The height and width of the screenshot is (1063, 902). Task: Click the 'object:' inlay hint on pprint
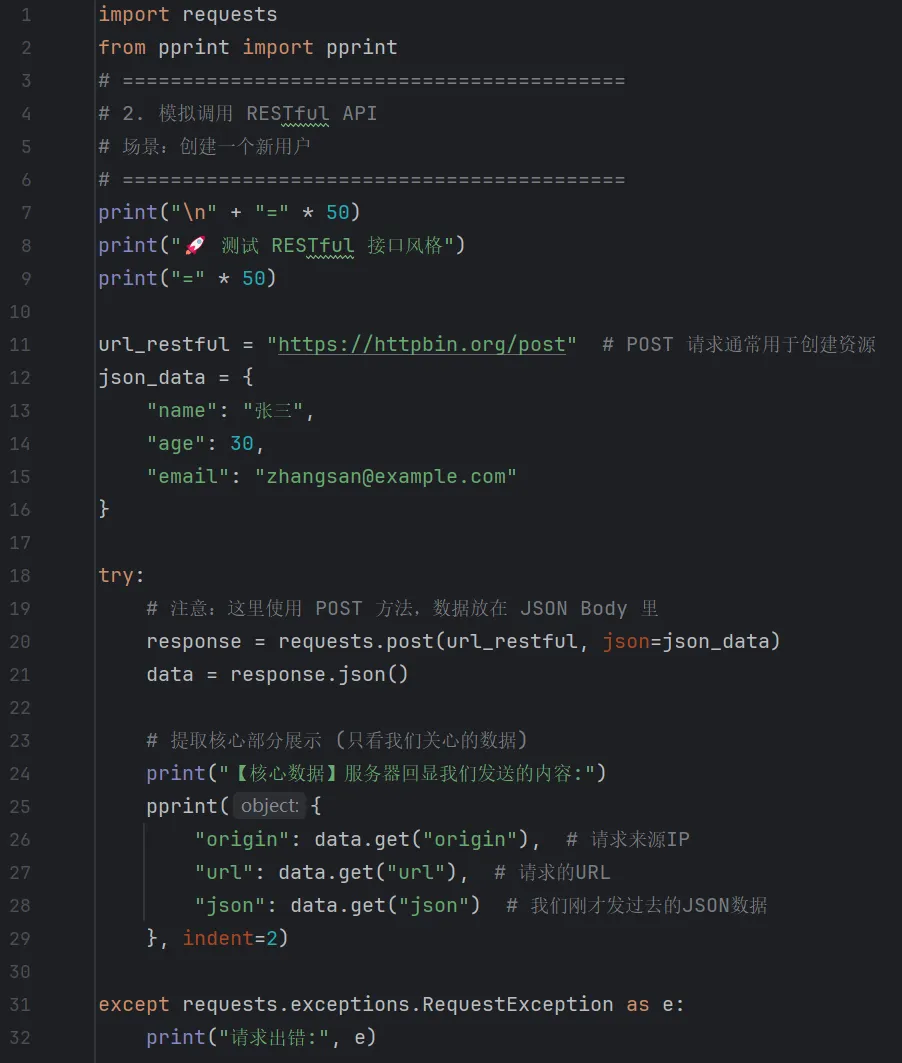point(269,805)
